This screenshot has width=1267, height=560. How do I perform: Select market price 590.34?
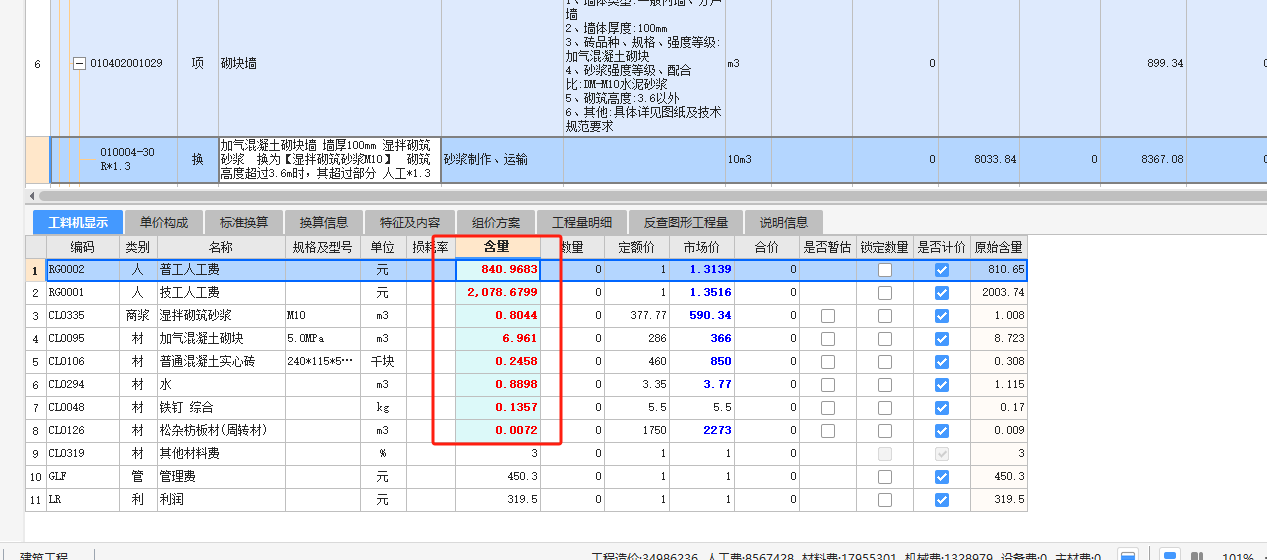(x=702, y=316)
